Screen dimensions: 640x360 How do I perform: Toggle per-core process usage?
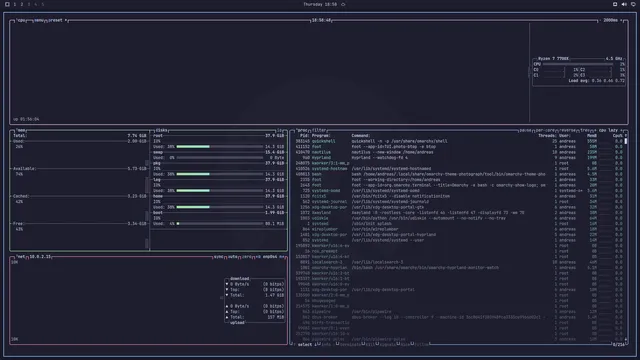click(546, 130)
